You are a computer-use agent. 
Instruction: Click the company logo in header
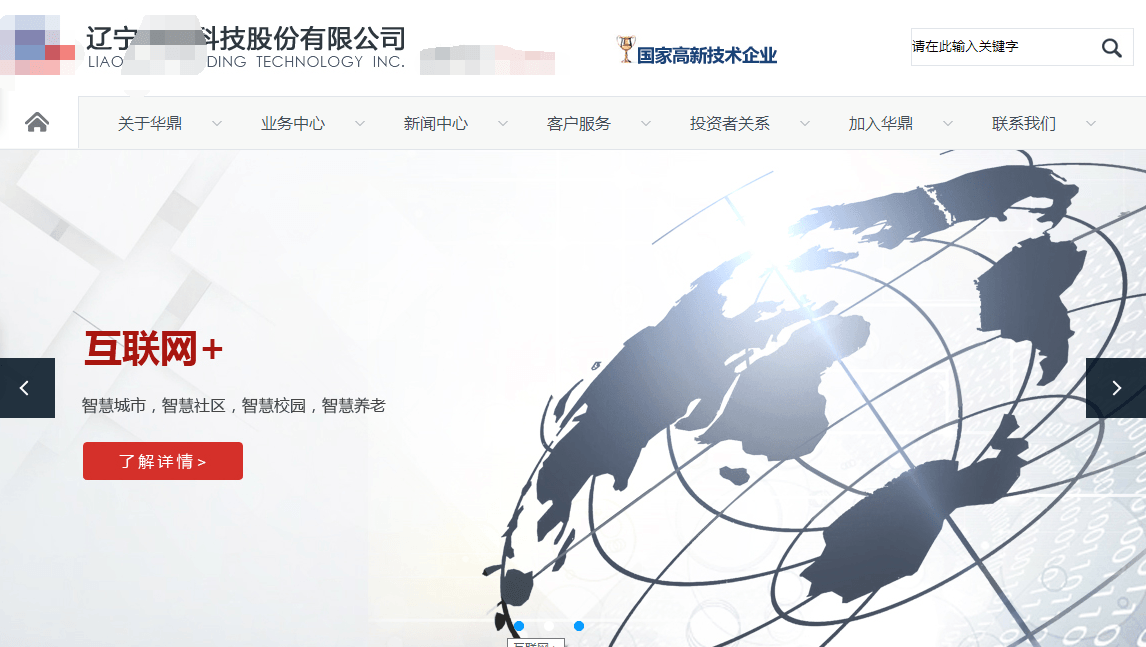click(38, 45)
